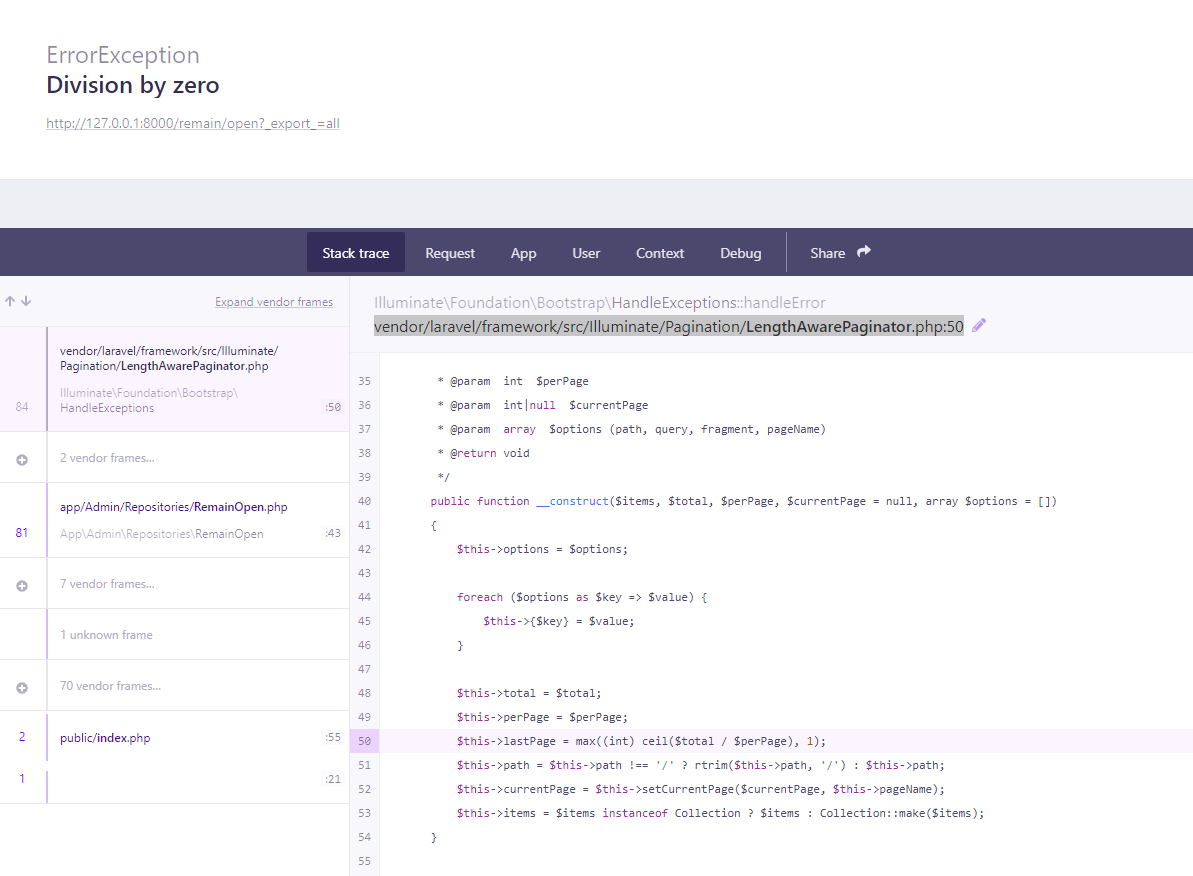Click the :55 line indicator for index.php
The image size is (1193, 876).
[x=332, y=737]
